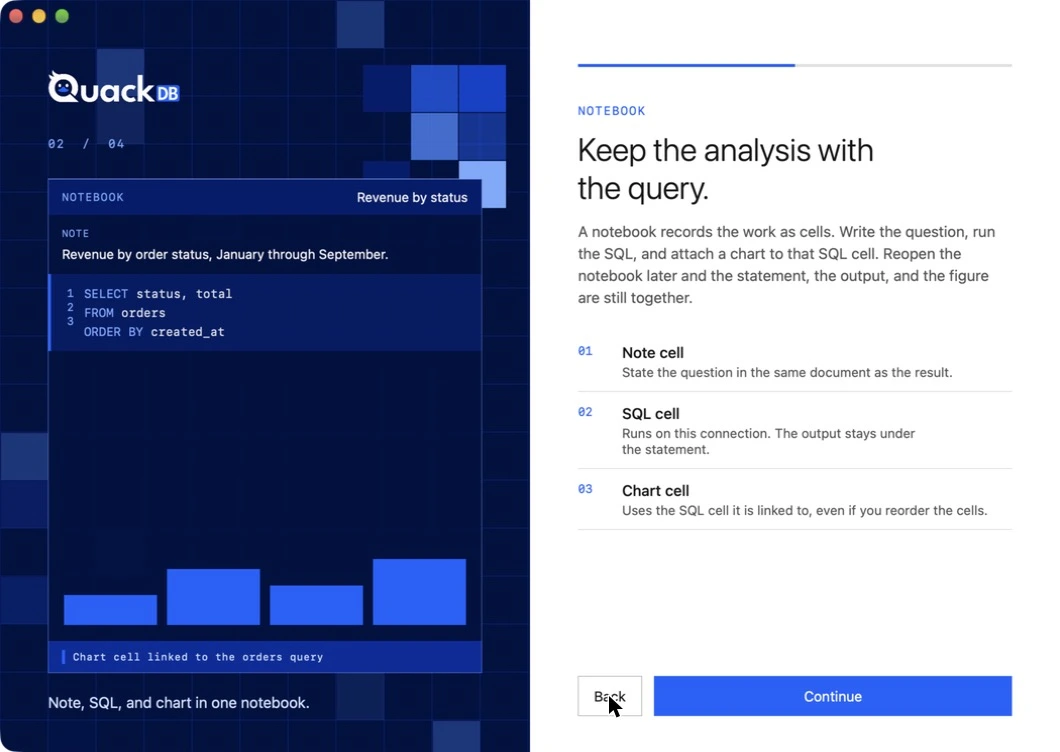This screenshot has height=752, width=1060.
Task: Click the 'State the question' description text
Action: coord(787,373)
